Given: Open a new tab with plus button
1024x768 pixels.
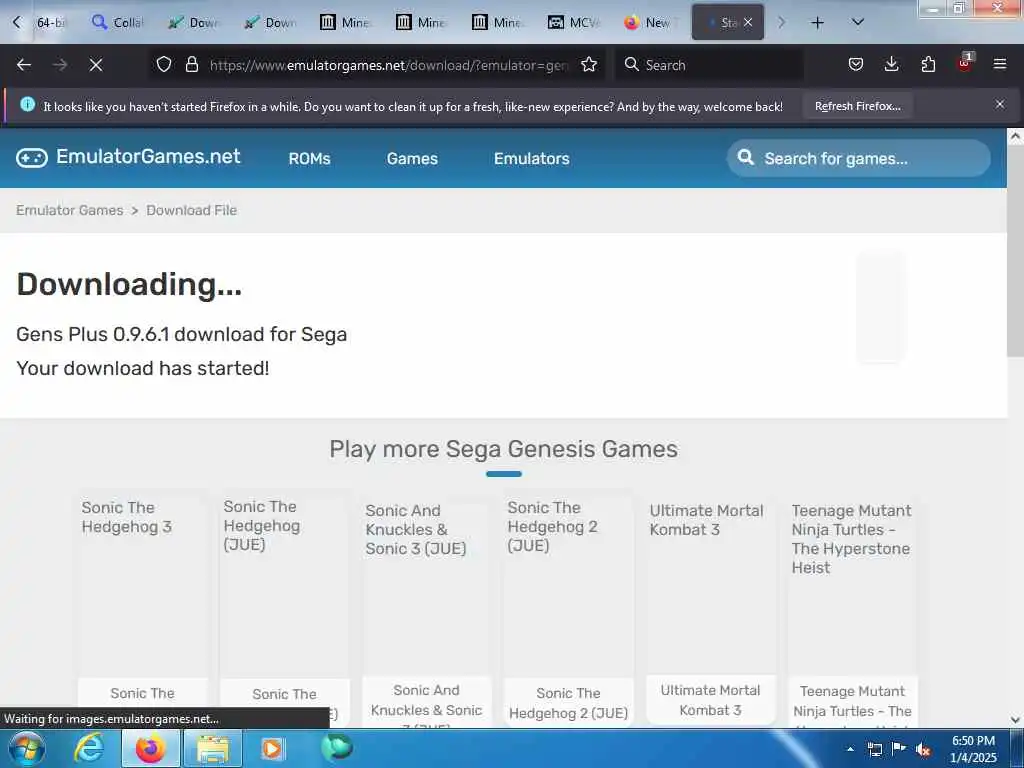Looking at the screenshot, I should coord(817,23).
